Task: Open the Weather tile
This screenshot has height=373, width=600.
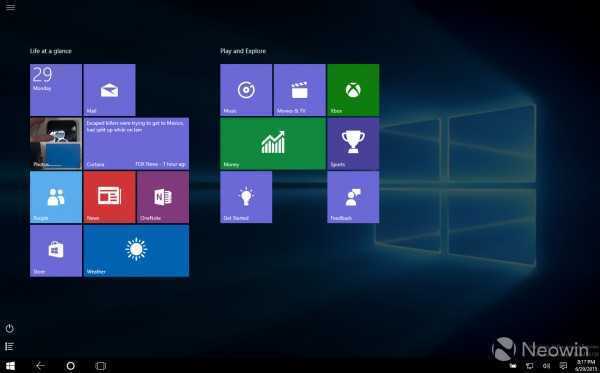Action: (136, 251)
